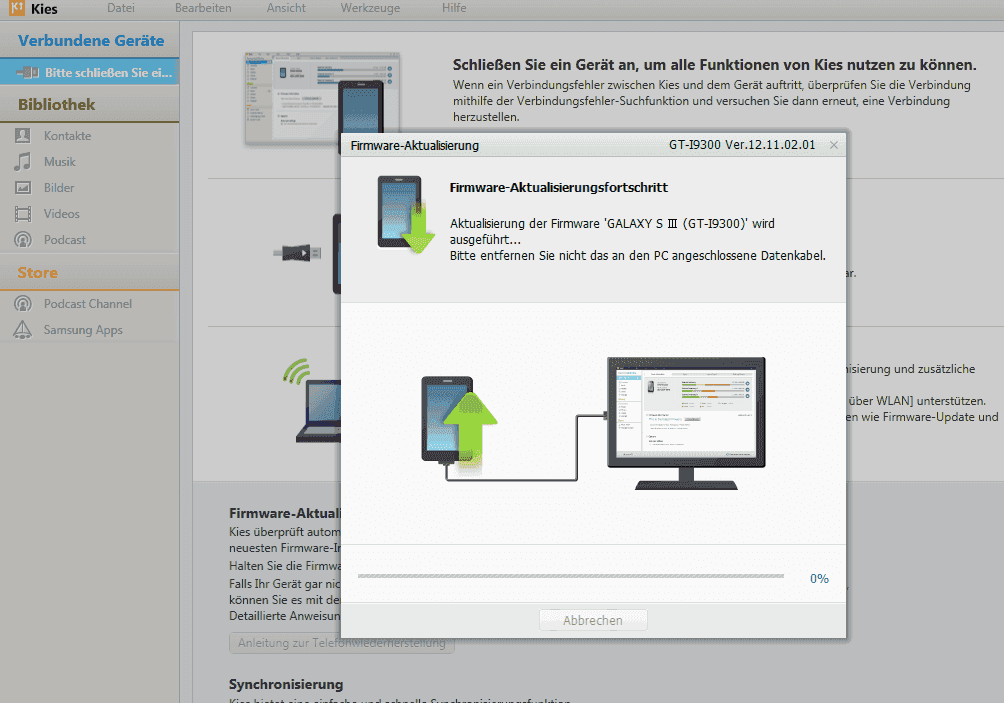The image size is (1004, 703).
Task: Click the Kies logo icon
Action: coord(17,8)
